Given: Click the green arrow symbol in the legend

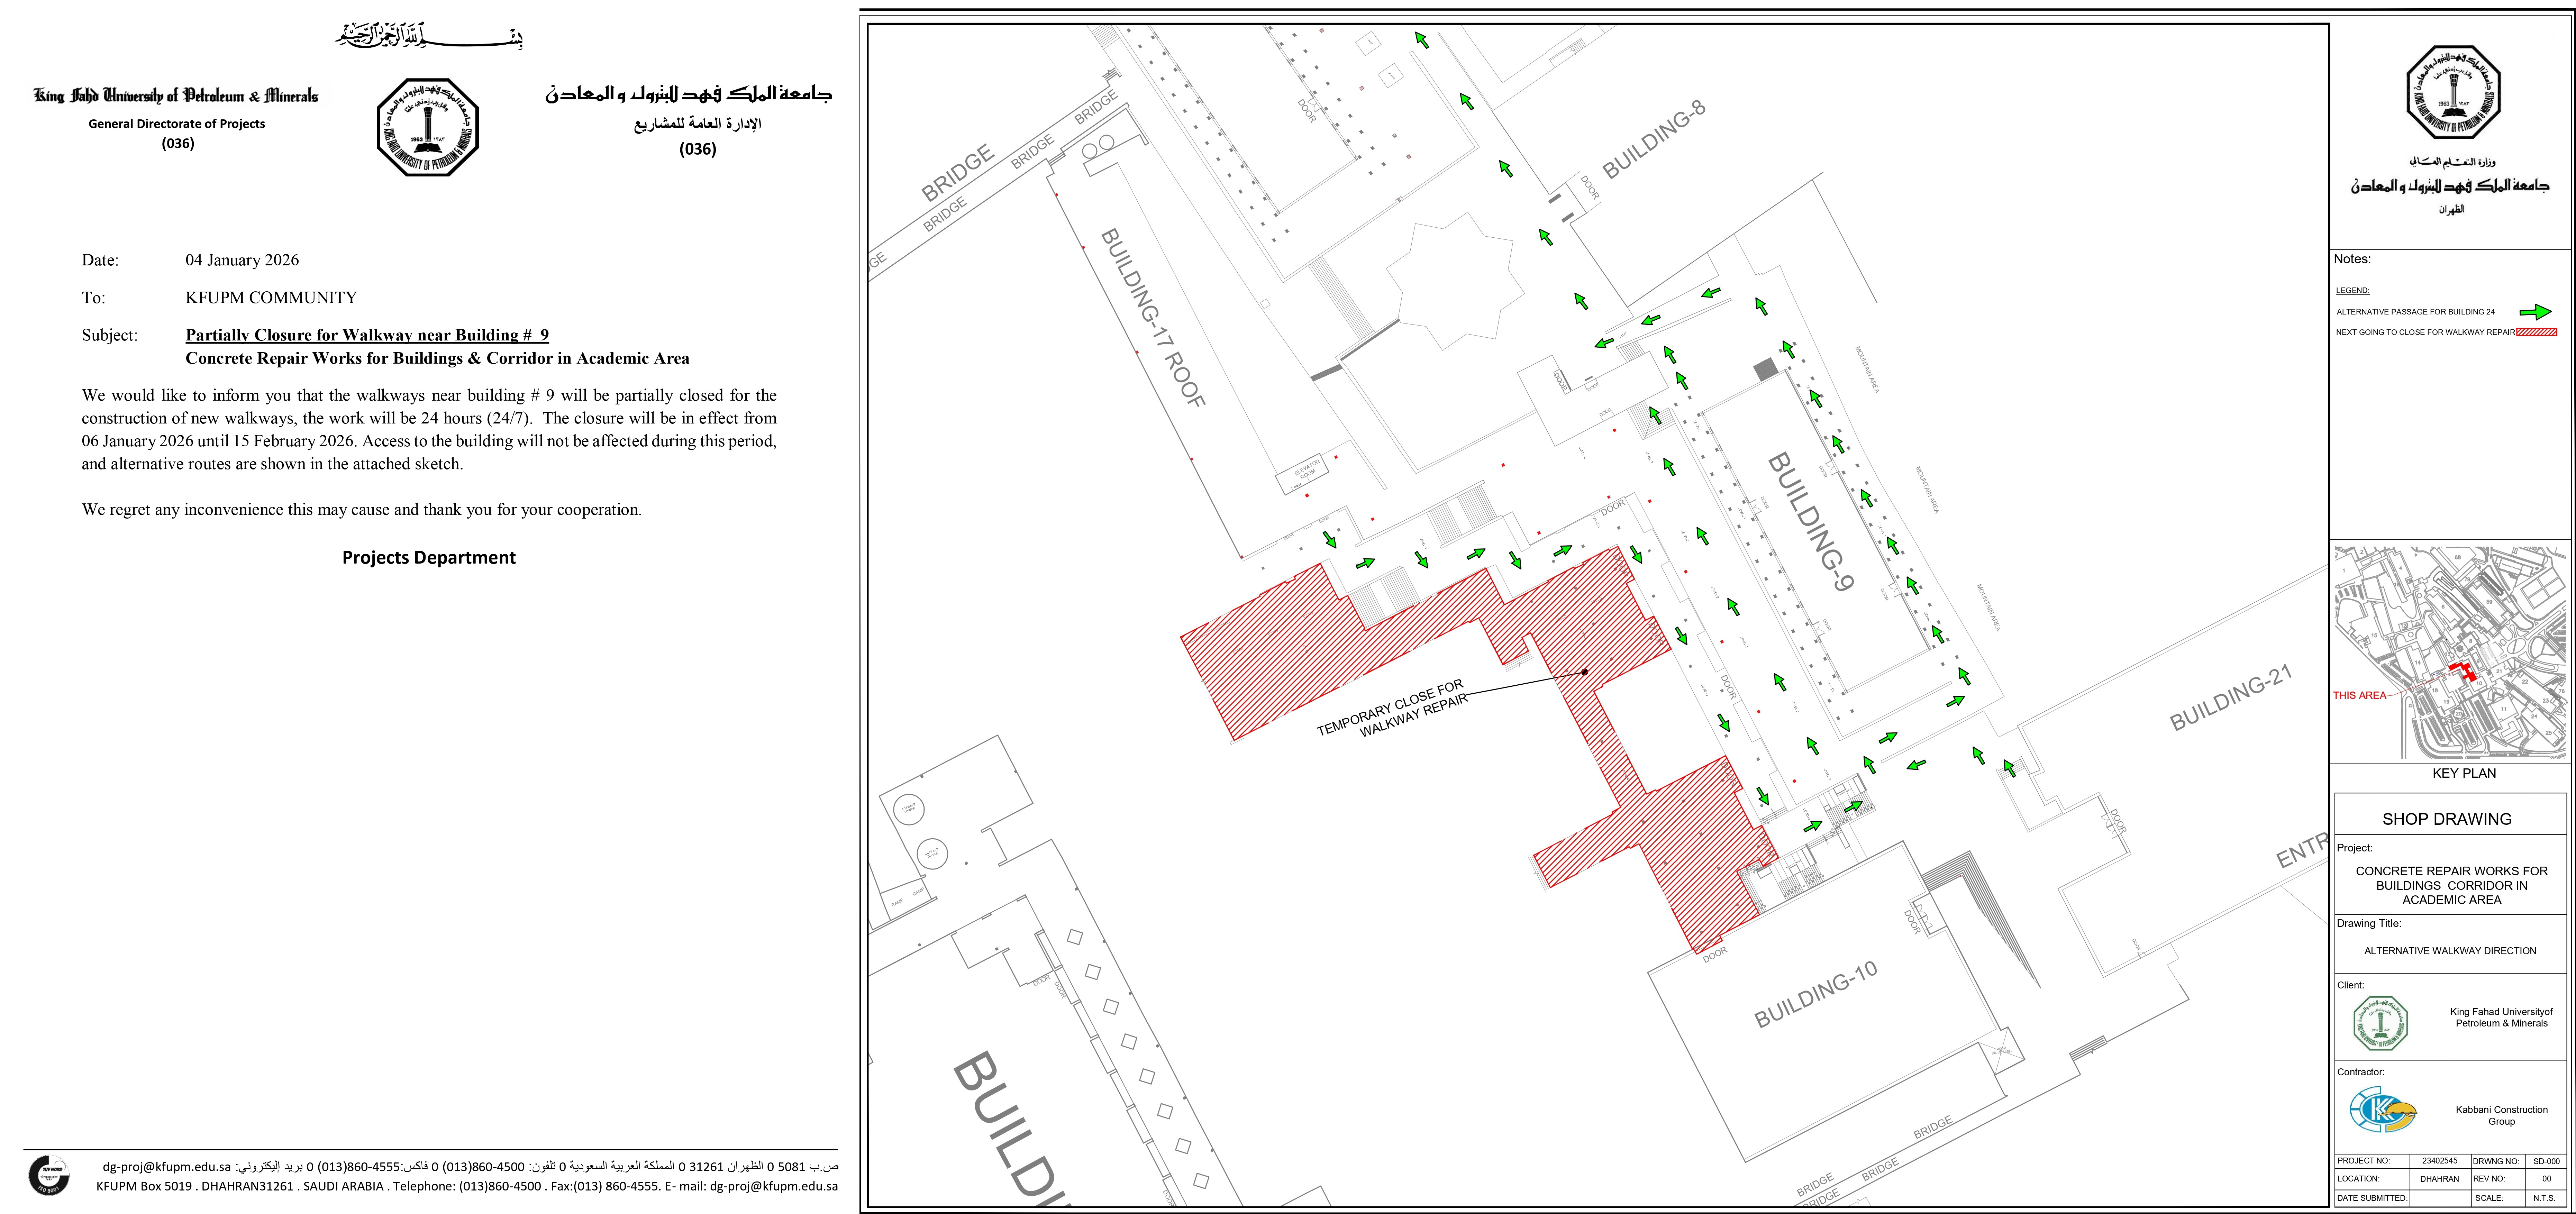Looking at the screenshot, I should pyautogui.click(x=2536, y=312).
